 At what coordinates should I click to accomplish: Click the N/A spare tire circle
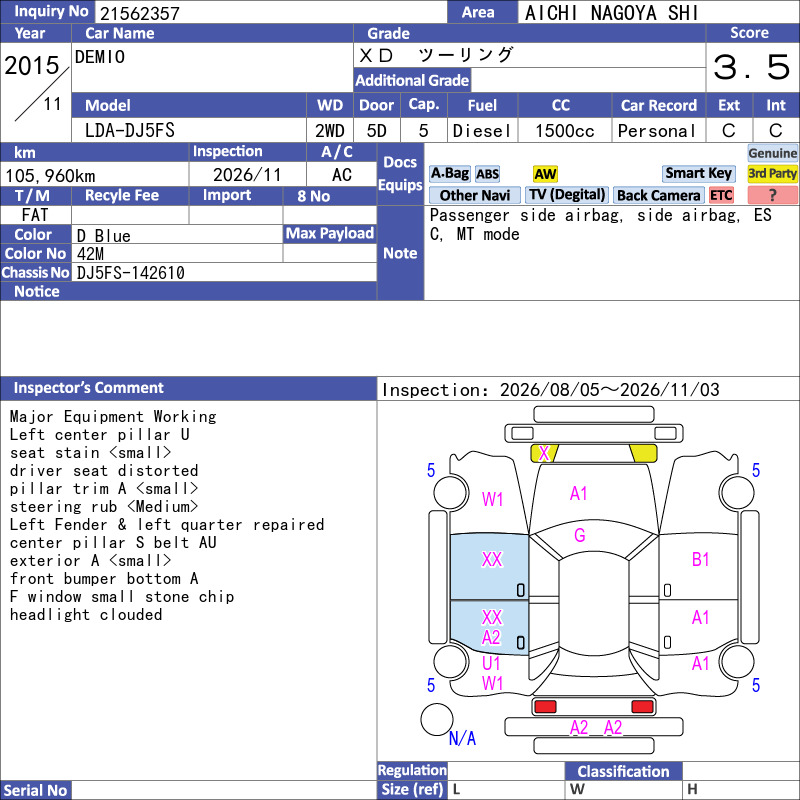(x=437, y=719)
